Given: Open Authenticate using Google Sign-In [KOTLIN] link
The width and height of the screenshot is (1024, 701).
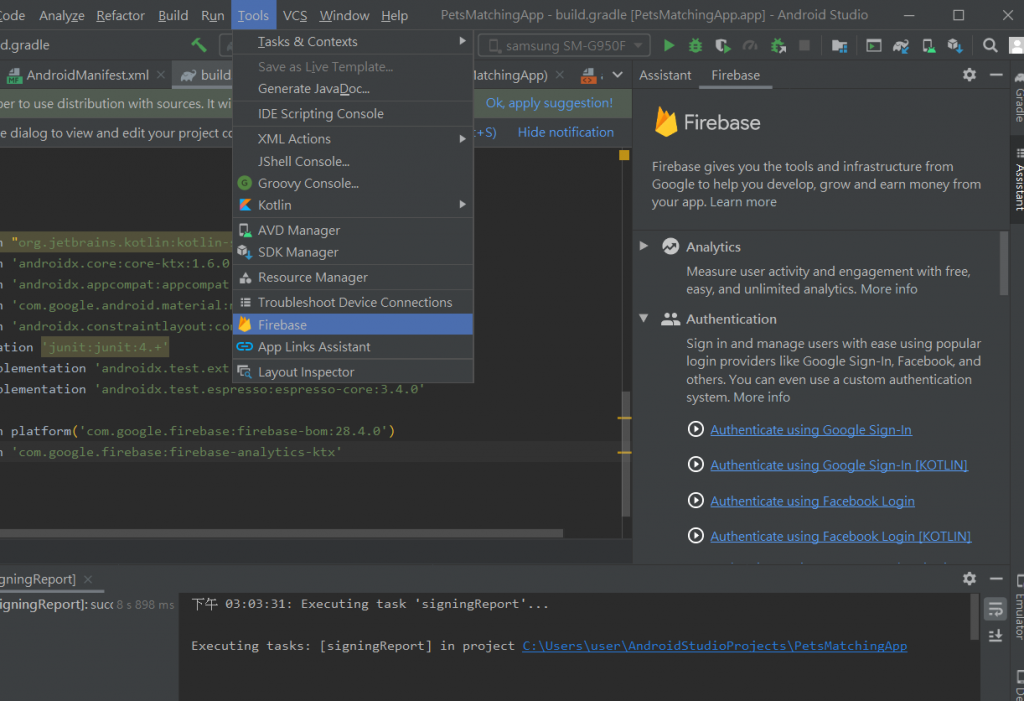Looking at the screenshot, I should pyautogui.click(x=839, y=465).
